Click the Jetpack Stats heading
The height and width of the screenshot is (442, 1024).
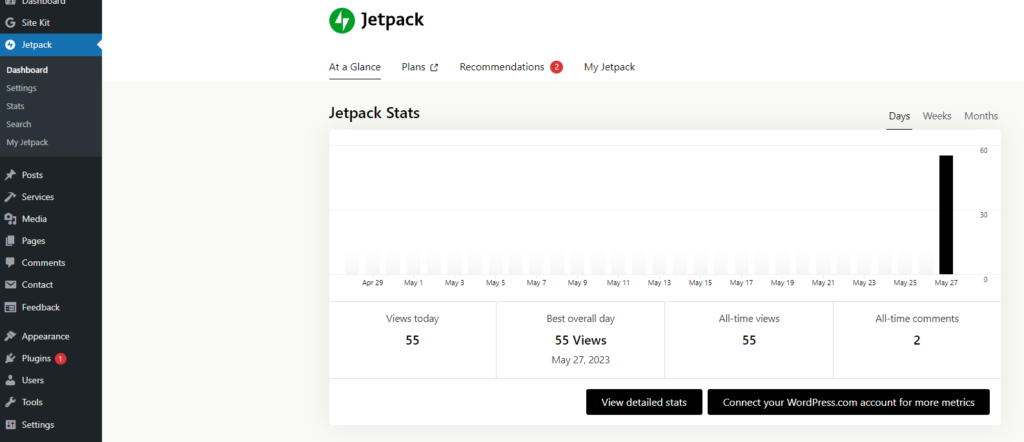point(374,113)
